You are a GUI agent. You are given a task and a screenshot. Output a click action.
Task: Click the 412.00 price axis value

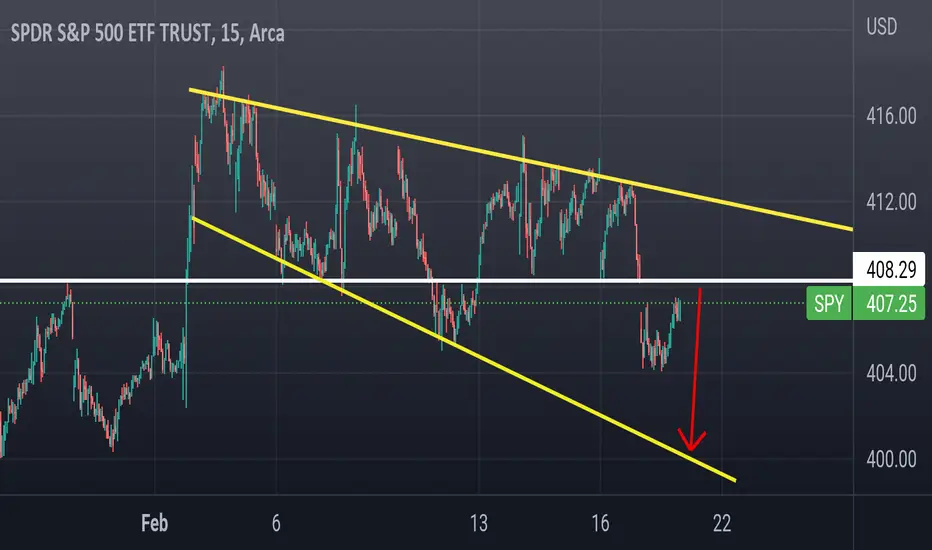(x=891, y=202)
